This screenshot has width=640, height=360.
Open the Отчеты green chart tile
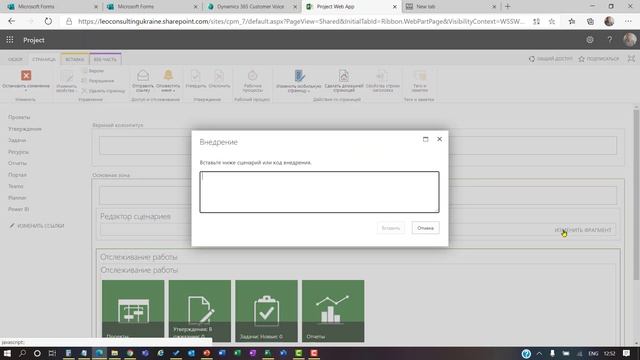(333, 311)
